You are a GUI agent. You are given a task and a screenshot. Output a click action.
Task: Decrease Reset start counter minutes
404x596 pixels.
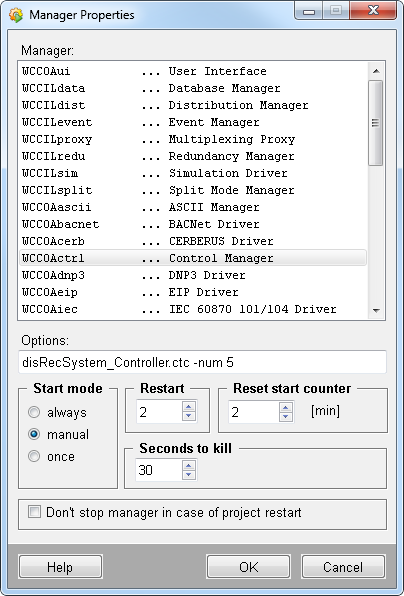[x=286, y=417]
